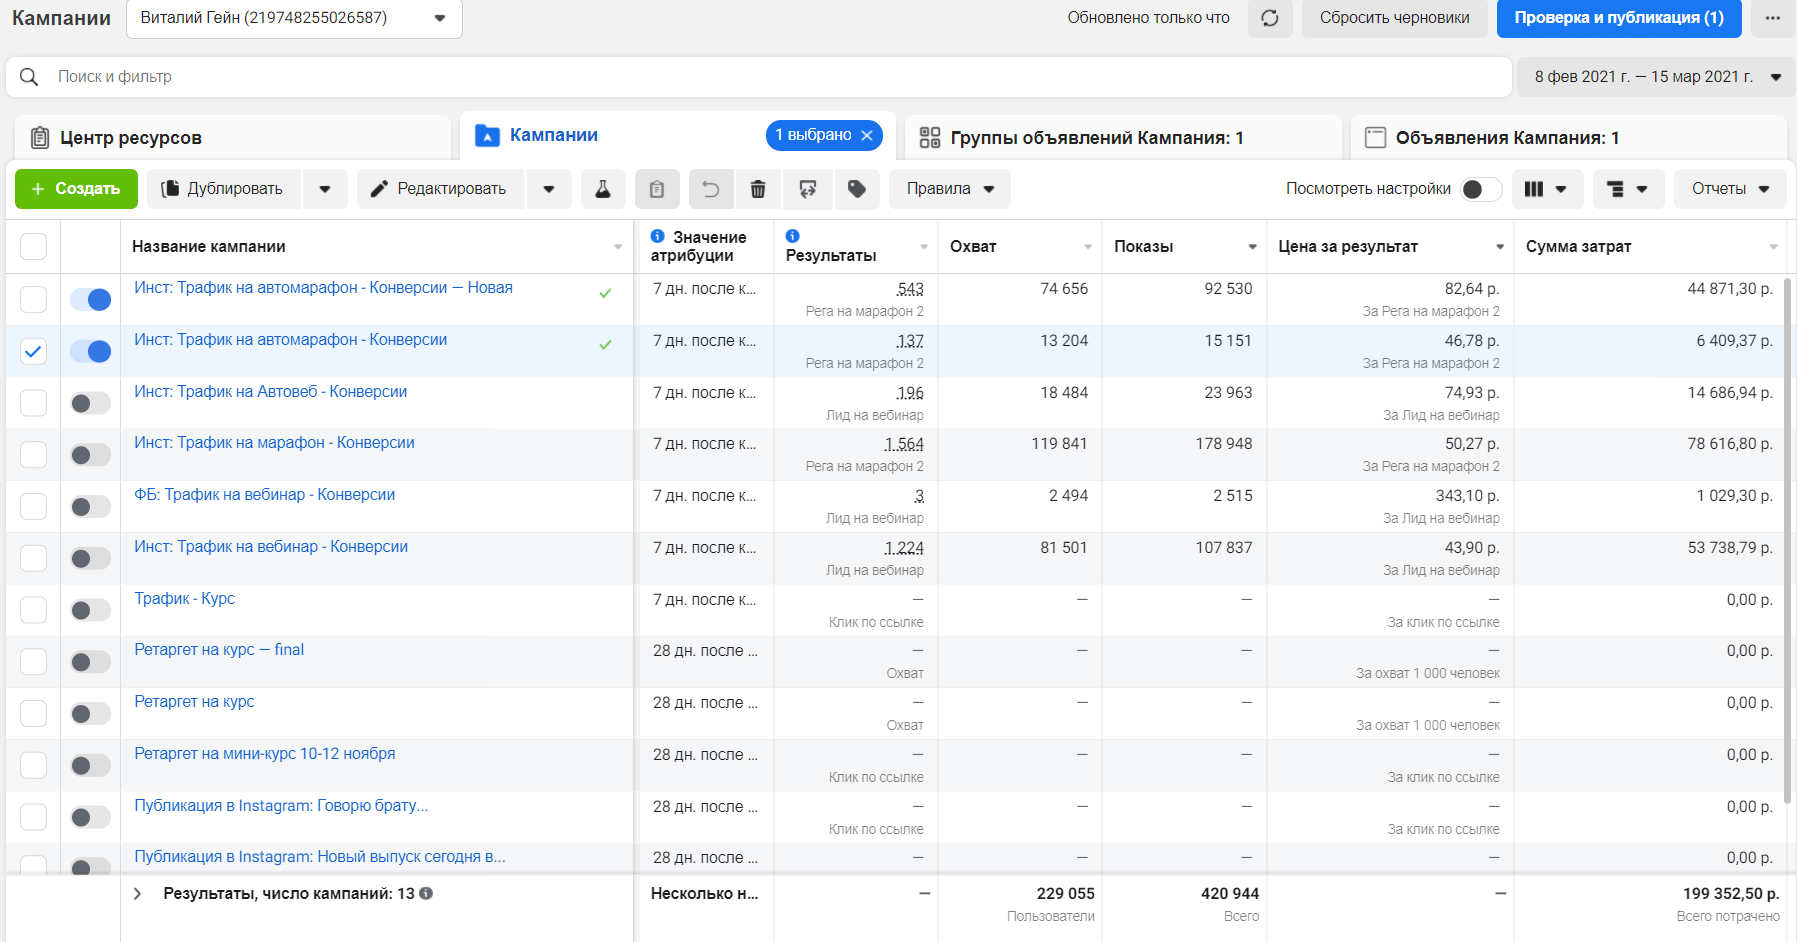Open the date range 8 фев – 15 мар dropdown
Viewport: 1797px width, 942px height.
click(1657, 77)
